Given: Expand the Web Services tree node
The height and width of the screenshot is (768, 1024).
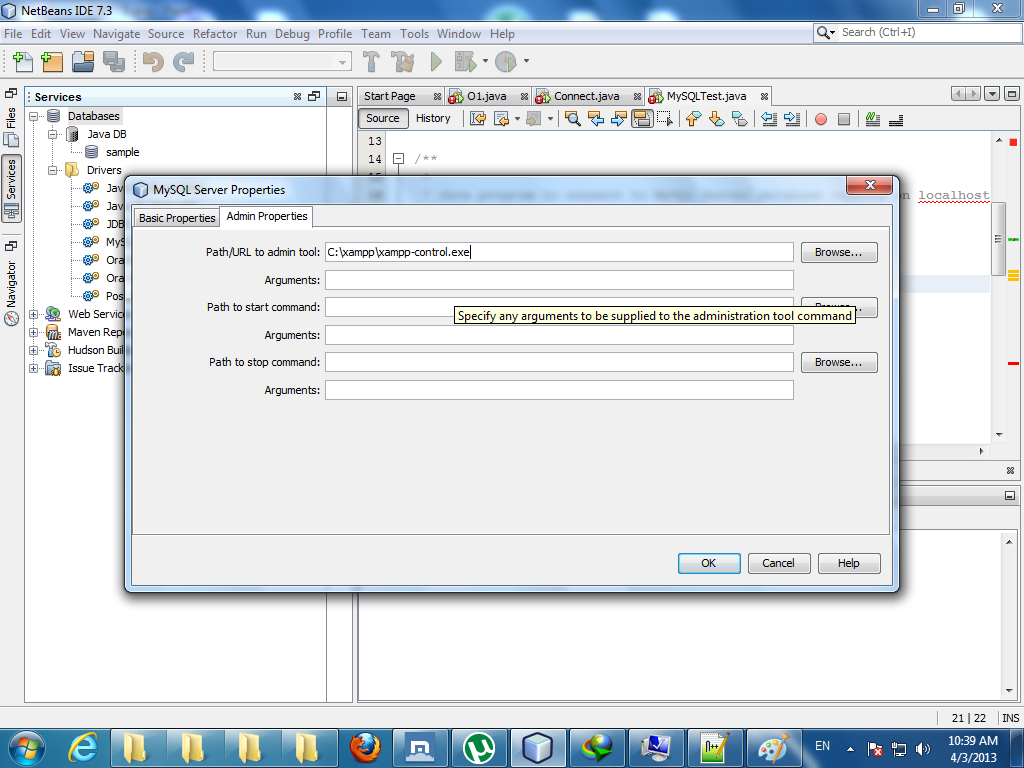Looking at the screenshot, I should (33, 314).
